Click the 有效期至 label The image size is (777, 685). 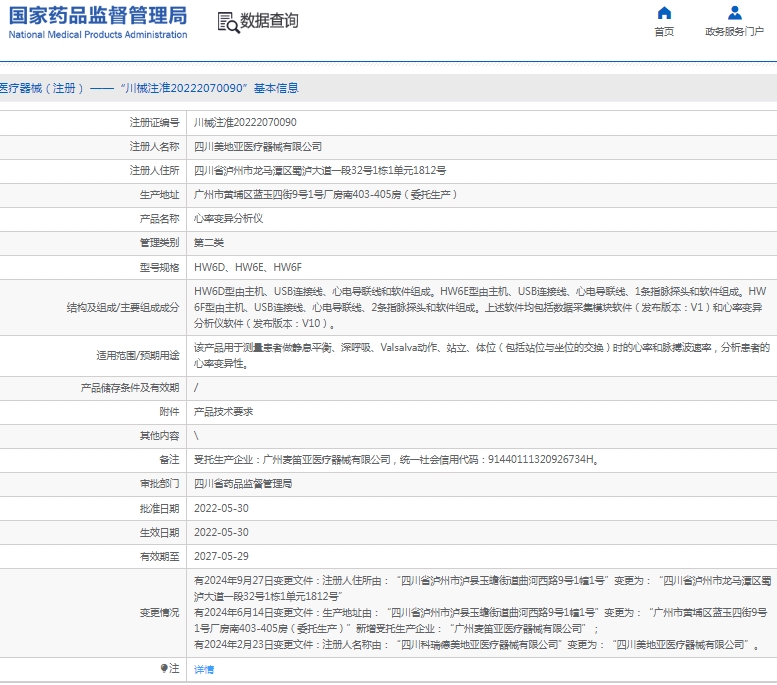tap(159, 557)
